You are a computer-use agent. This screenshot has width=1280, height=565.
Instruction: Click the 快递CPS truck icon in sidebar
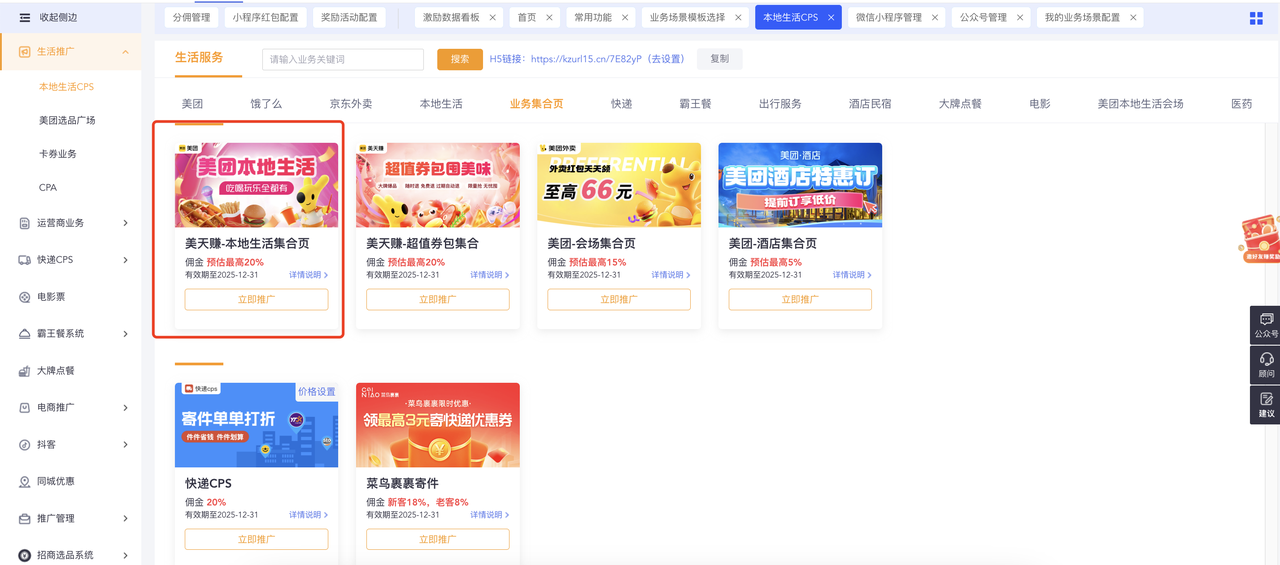point(25,260)
